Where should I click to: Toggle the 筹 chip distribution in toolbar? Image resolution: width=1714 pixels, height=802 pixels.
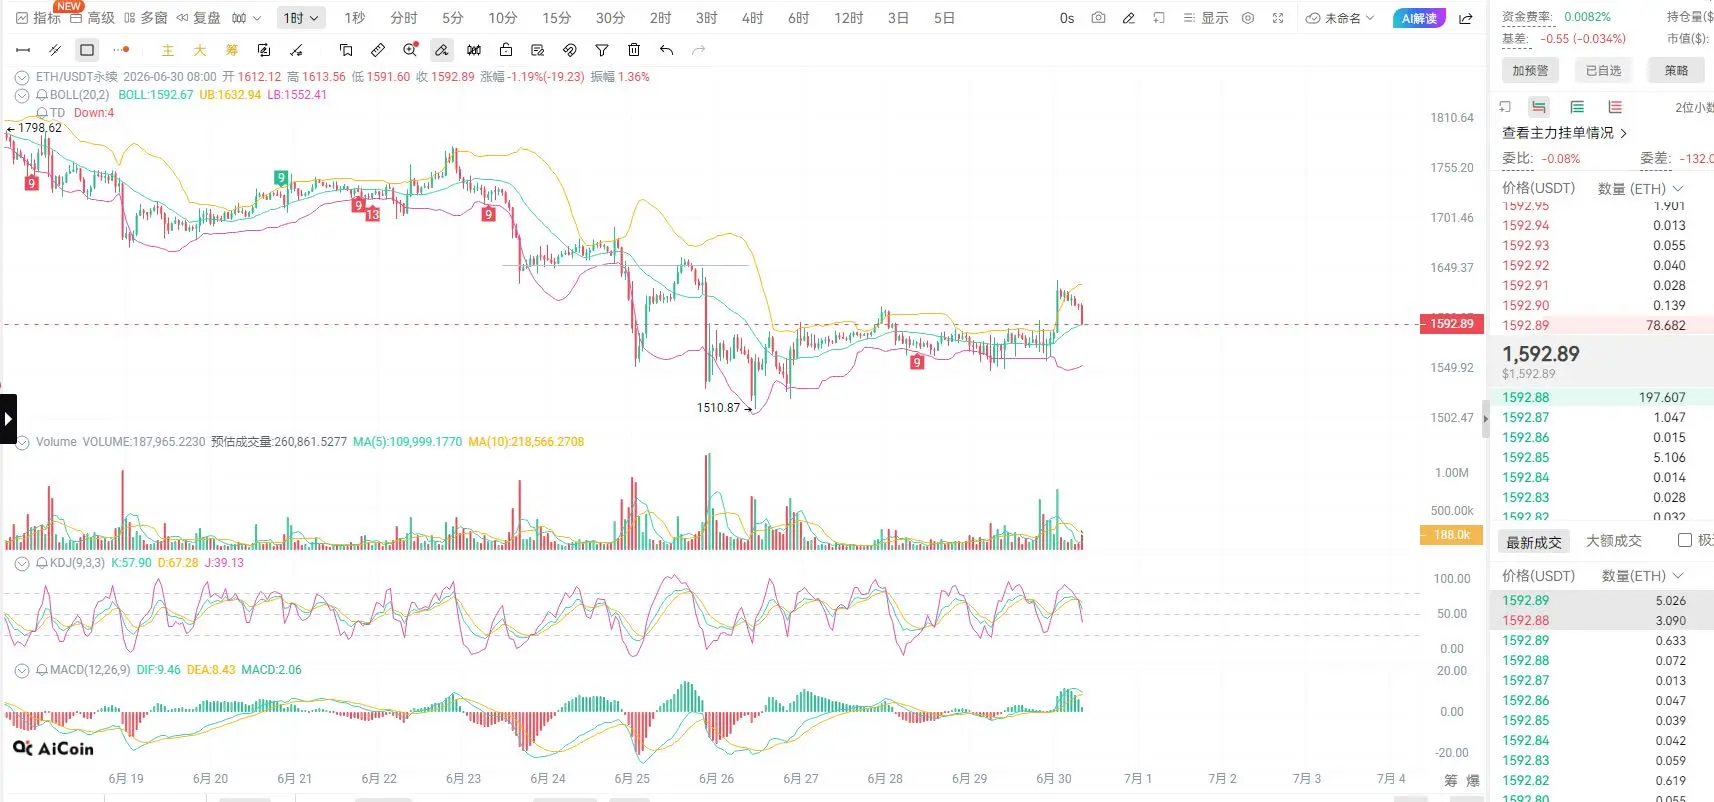pos(232,50)
